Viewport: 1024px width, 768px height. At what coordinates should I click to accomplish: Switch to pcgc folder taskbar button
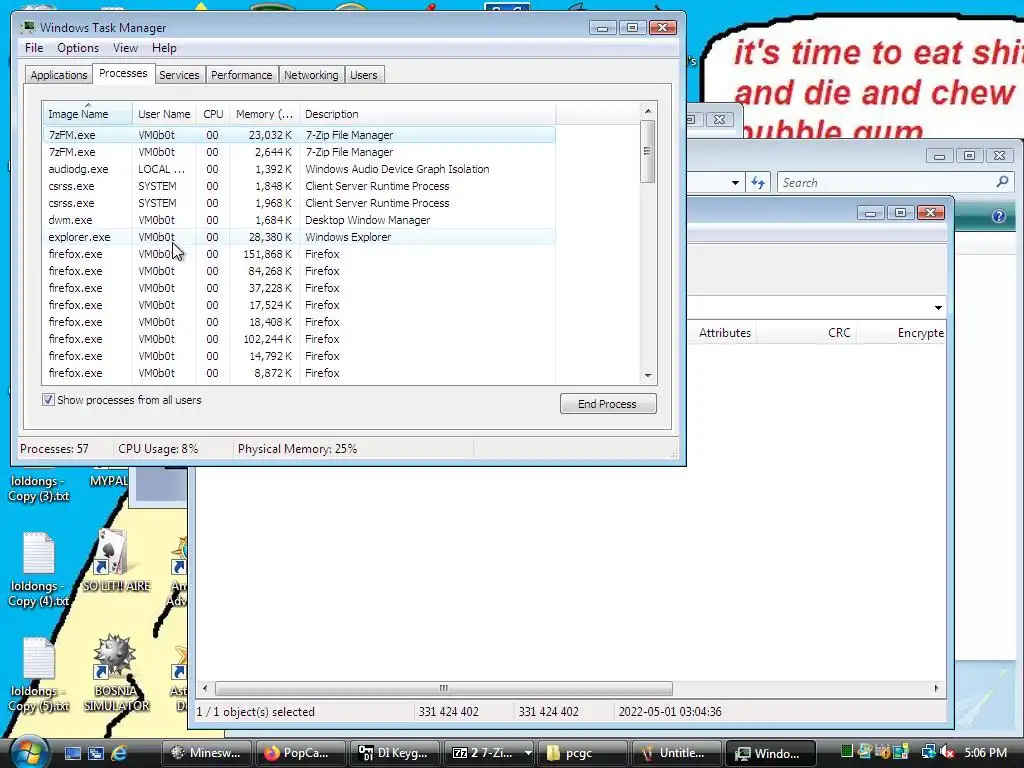[582, 753]
